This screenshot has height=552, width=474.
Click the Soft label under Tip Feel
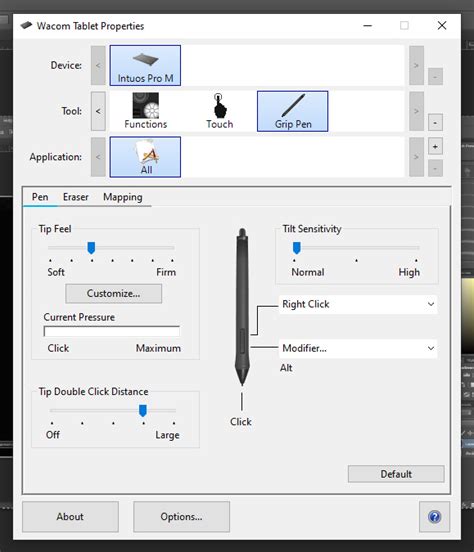(56, 272)
